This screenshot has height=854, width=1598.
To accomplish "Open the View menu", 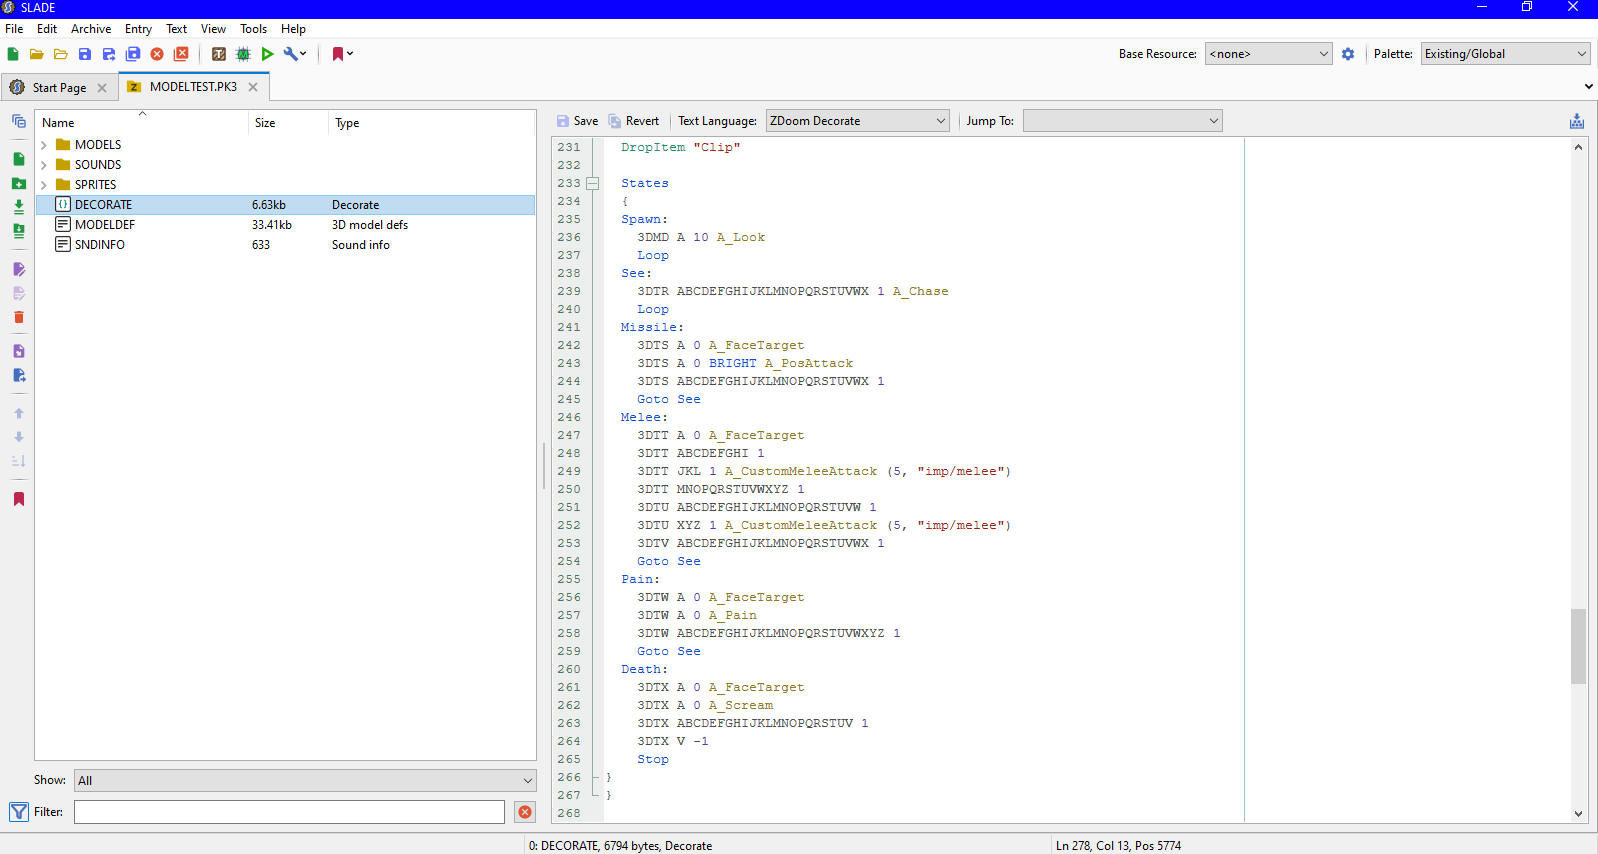I will click(213, 29).
